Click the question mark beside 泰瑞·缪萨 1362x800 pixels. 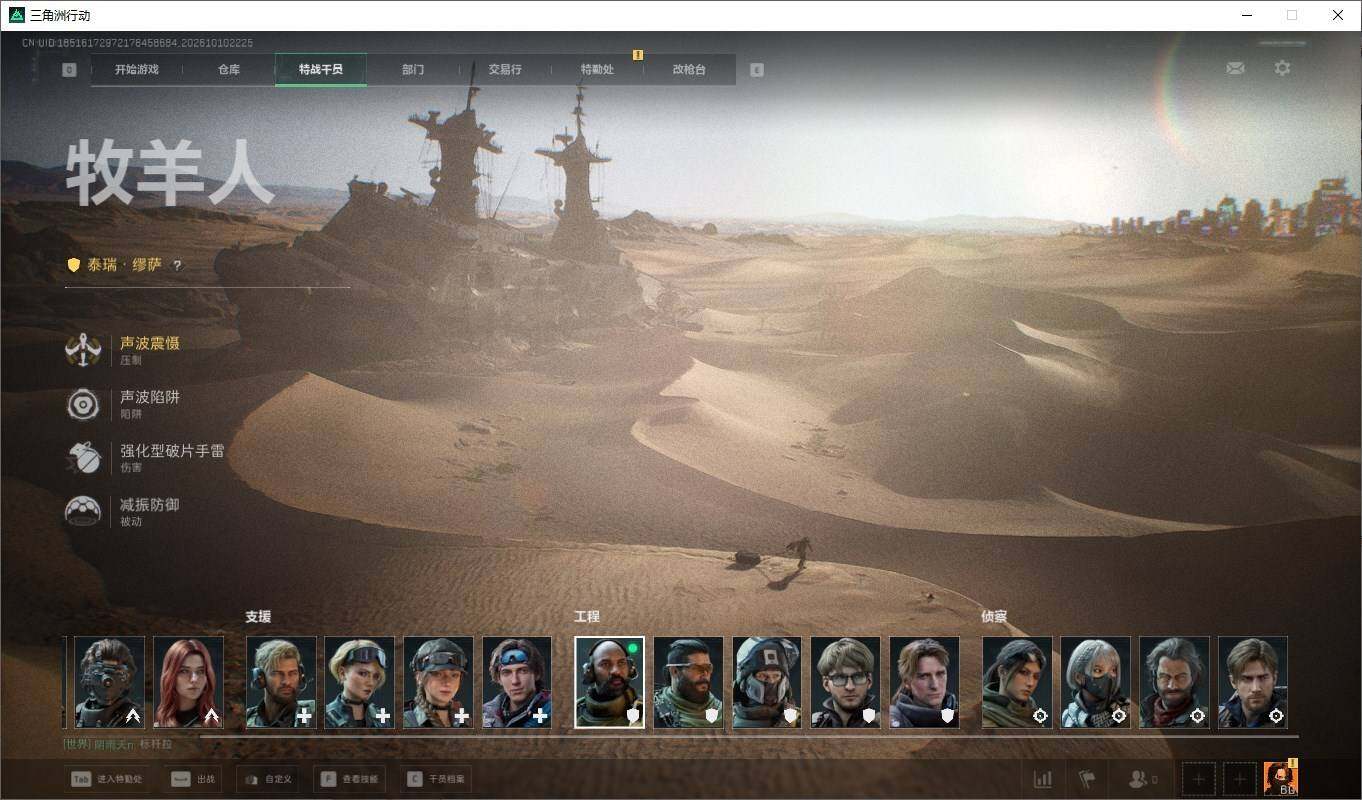178,266
